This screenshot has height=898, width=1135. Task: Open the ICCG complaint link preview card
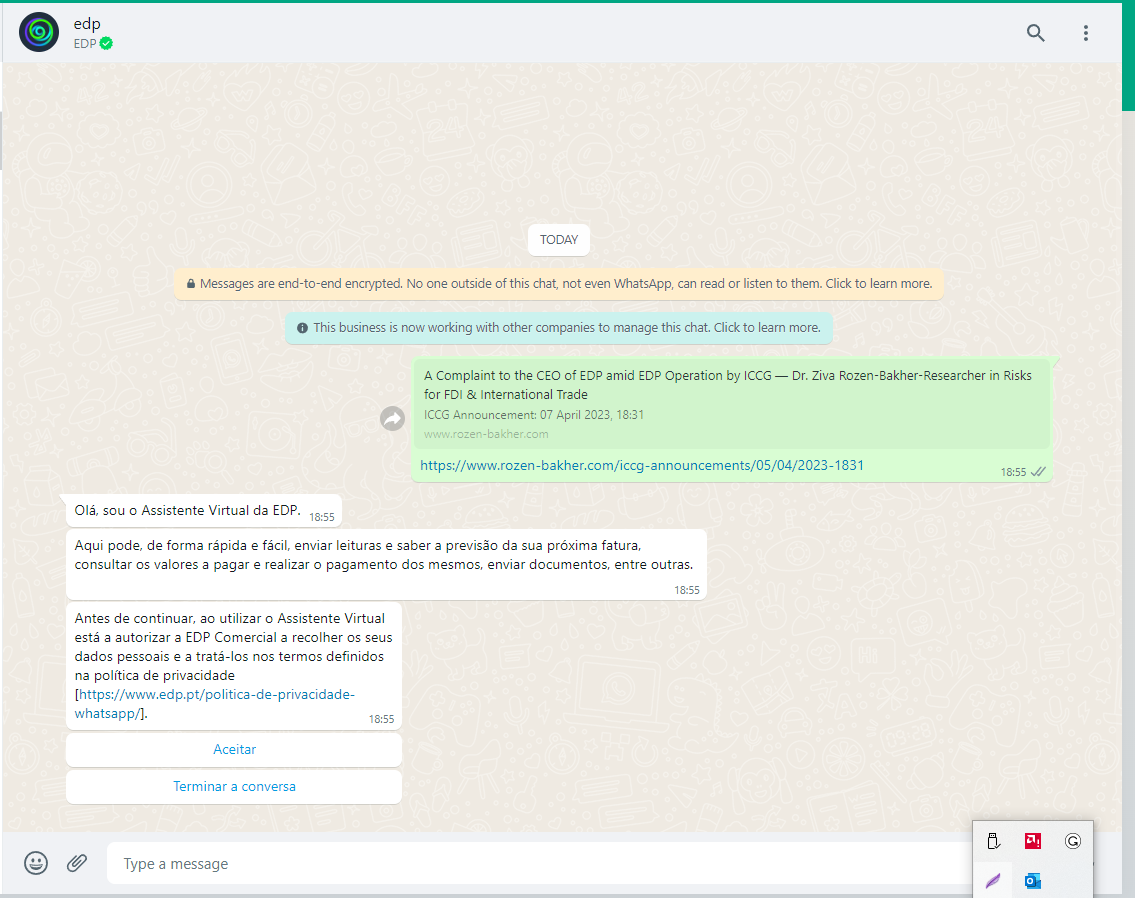pyautogui.click(x=730, y=402)
